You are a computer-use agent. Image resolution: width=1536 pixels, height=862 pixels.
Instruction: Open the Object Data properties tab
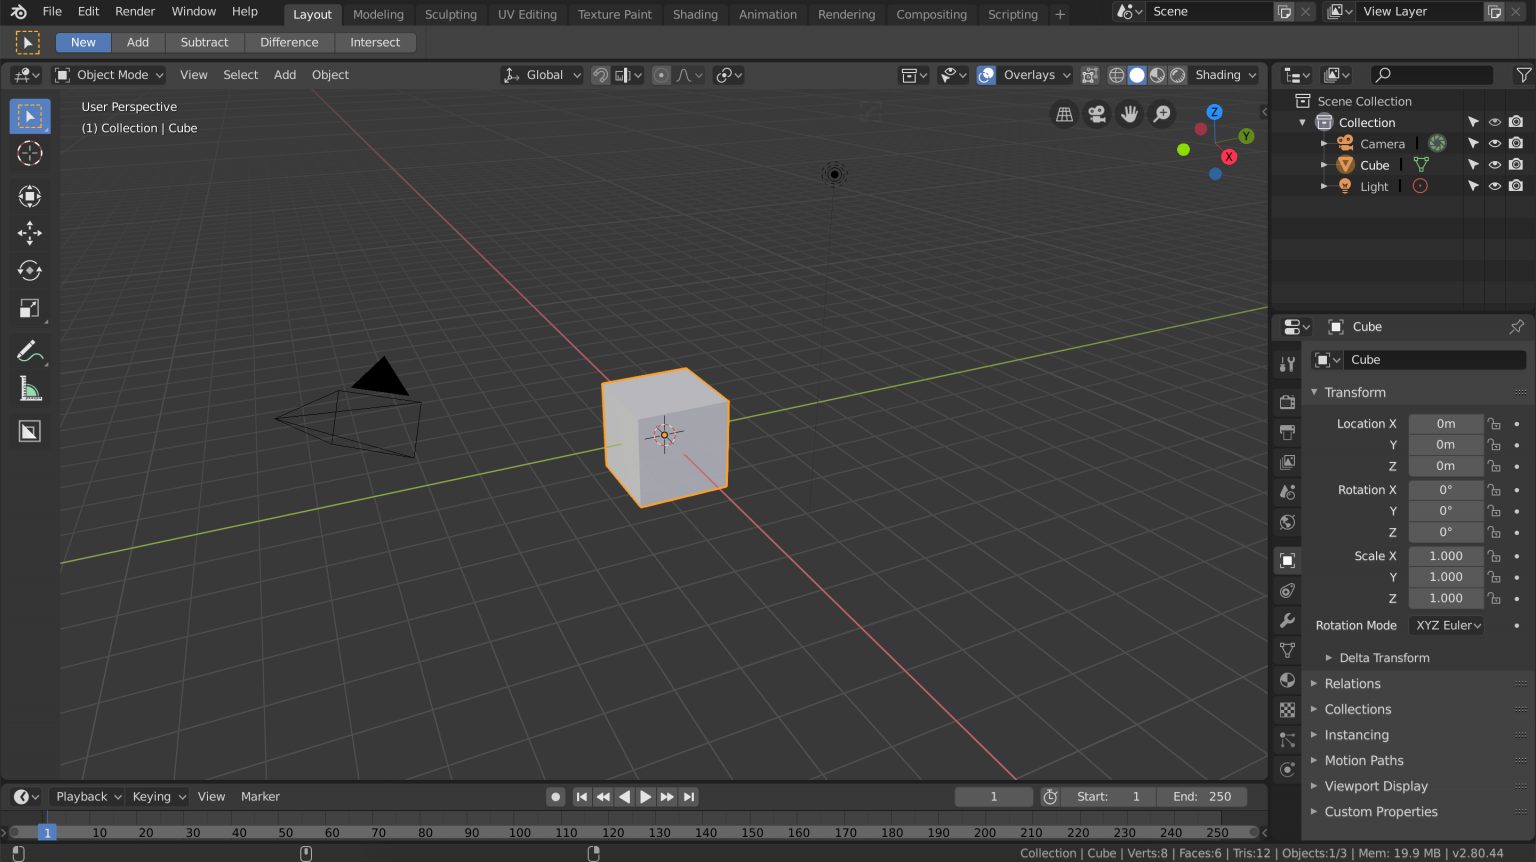pos(1287,650)
